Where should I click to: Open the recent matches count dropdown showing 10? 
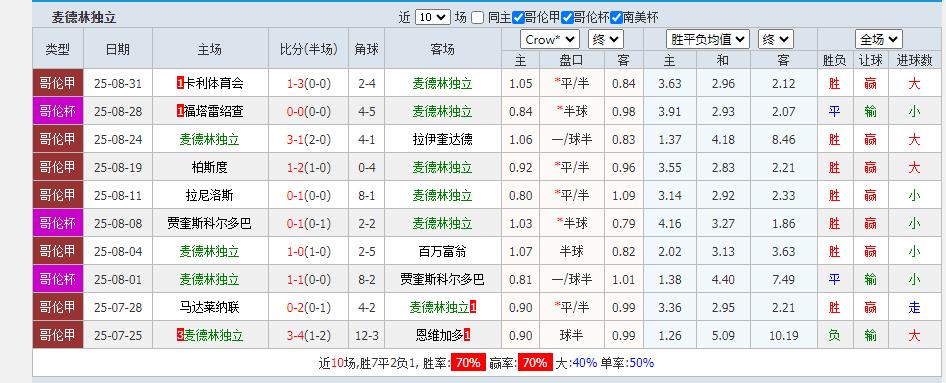tap(433, 17)
